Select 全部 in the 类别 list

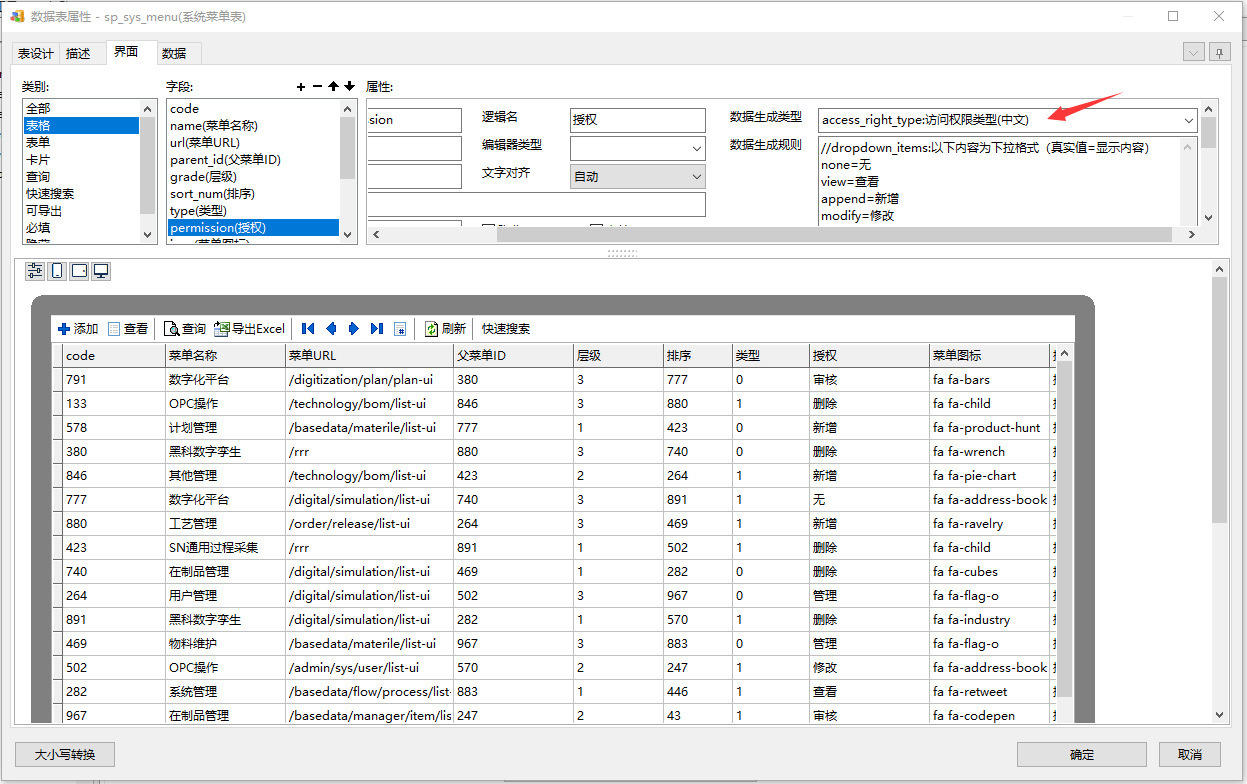(81, 108)
